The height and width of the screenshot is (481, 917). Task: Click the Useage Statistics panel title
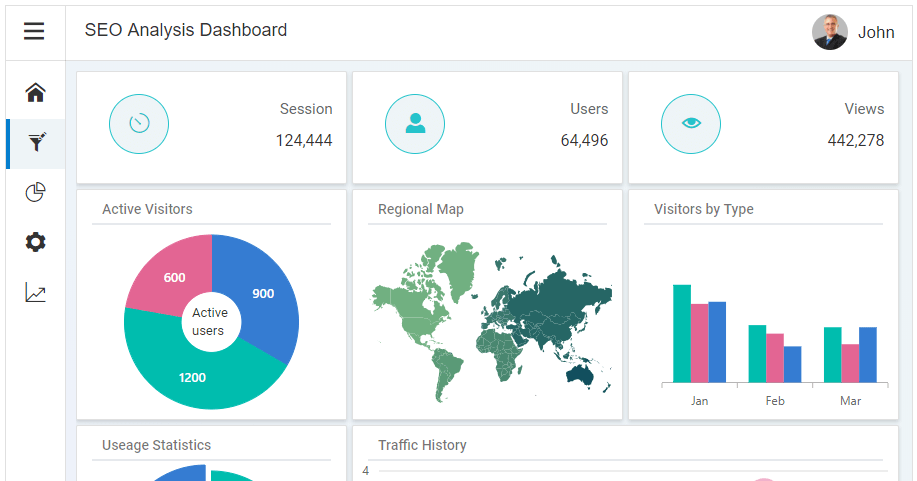tap(156, 445)
